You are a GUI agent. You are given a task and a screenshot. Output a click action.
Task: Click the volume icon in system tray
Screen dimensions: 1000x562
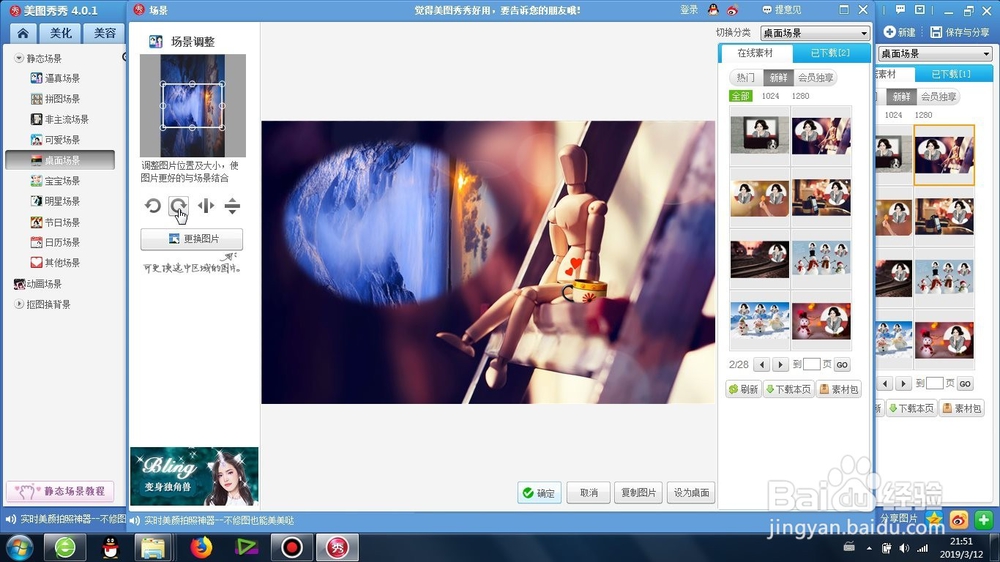(x=904, y=548)
